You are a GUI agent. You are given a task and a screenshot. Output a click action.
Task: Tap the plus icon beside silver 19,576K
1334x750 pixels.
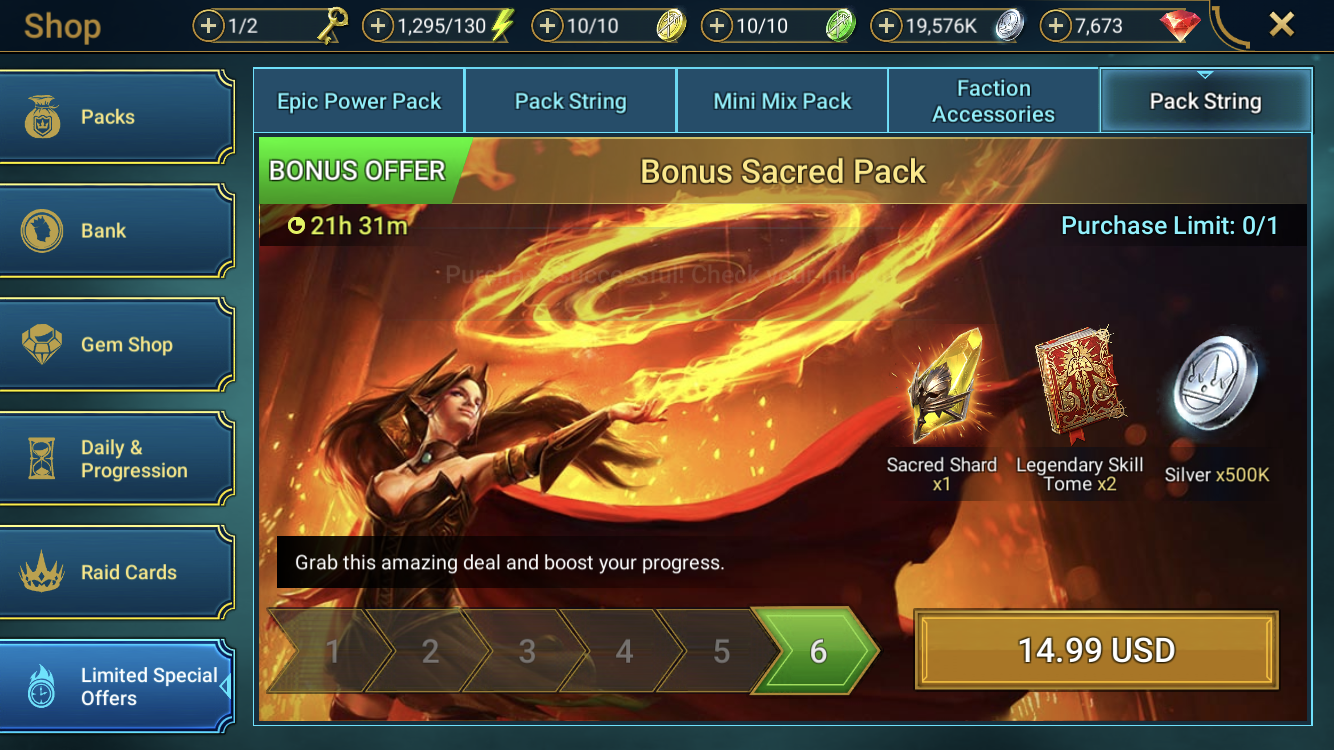[x=886, y=26]
